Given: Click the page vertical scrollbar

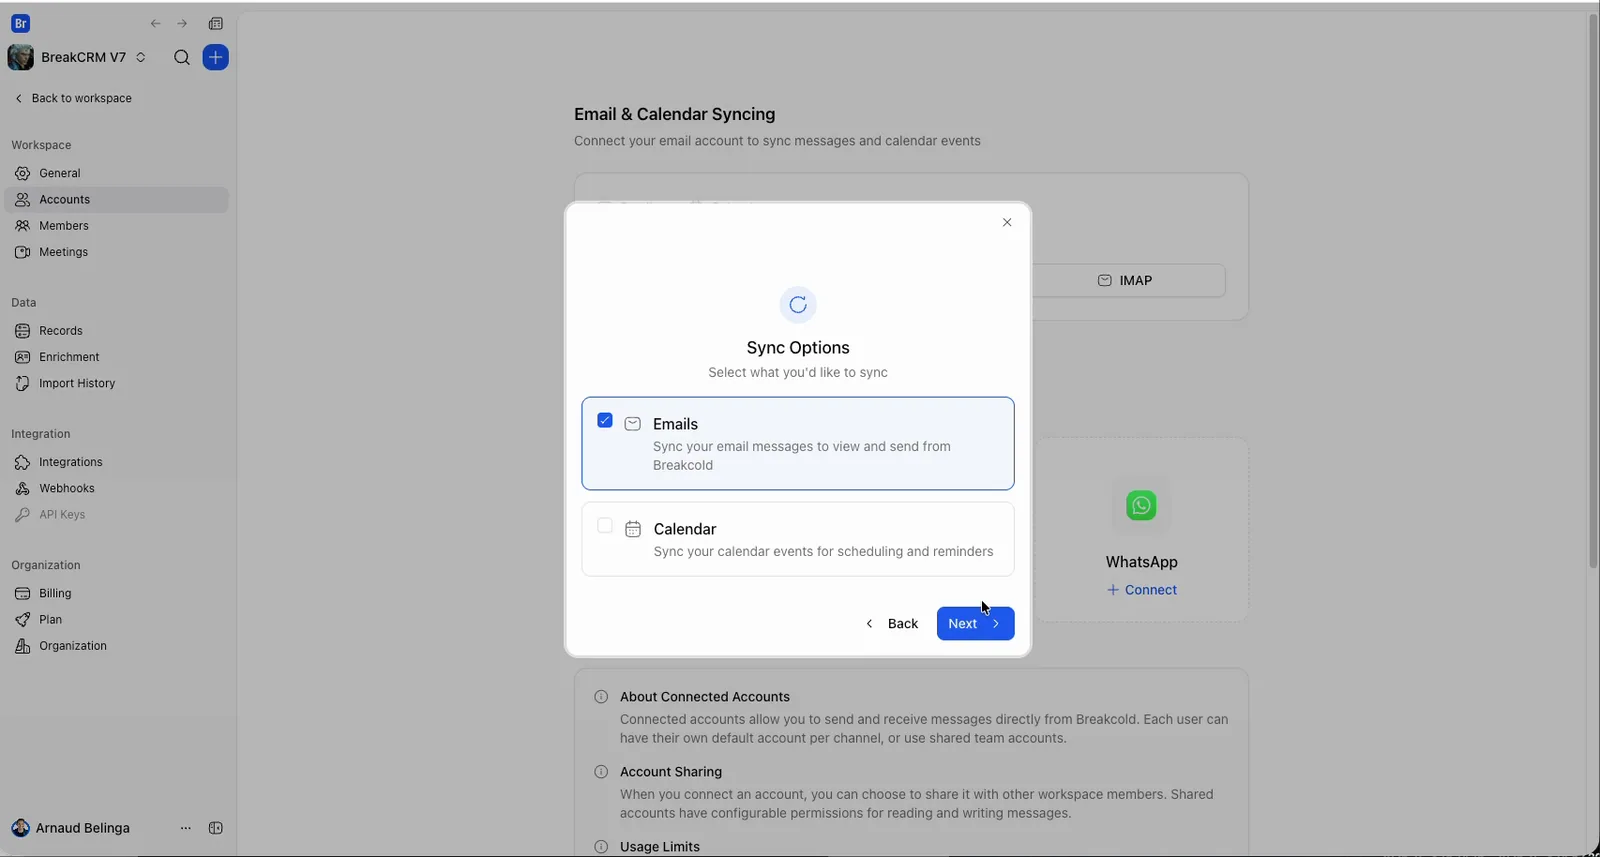Looking at the screenshot, I should tap(1593, 290).
